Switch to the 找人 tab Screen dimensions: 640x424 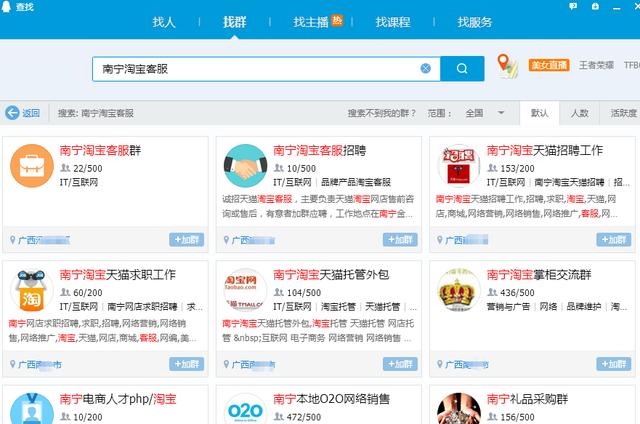[164, 22]
